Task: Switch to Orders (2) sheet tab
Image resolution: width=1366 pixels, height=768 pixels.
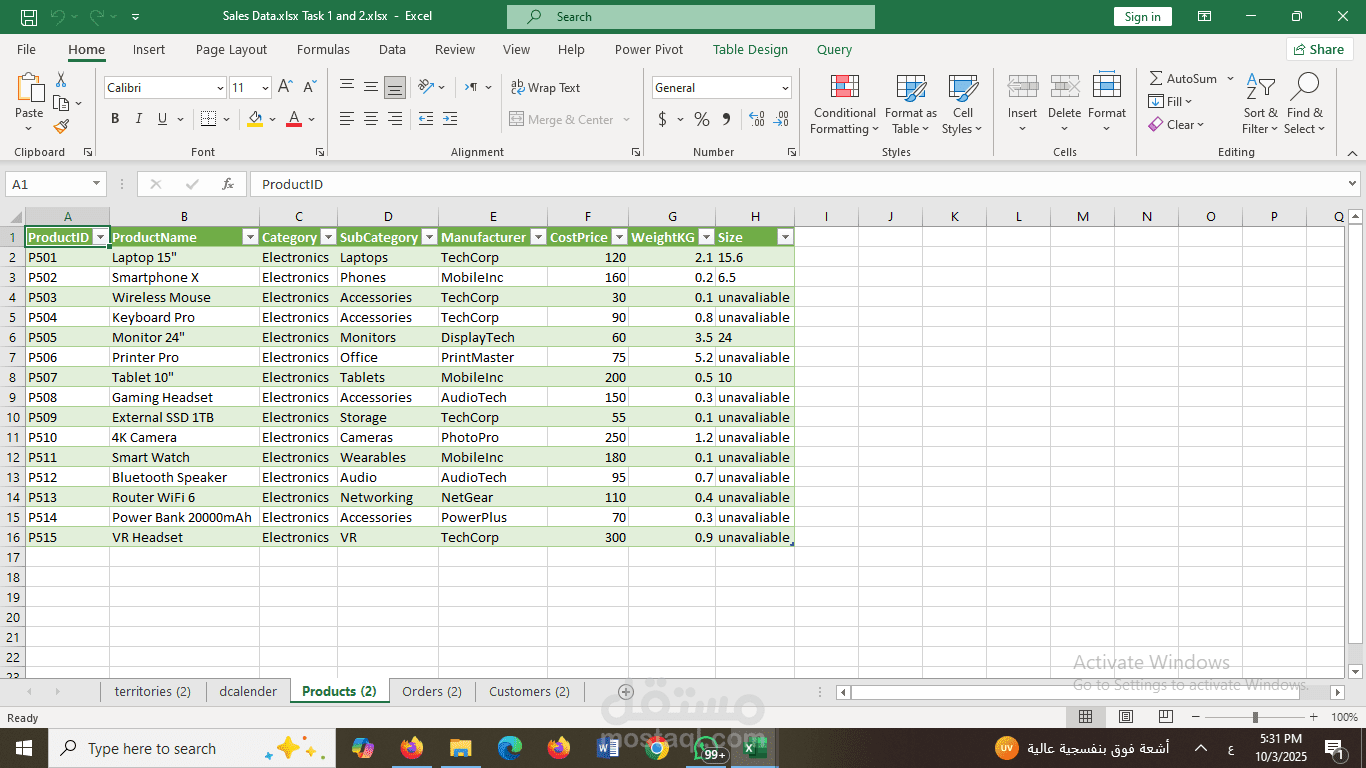Action: coord(432,691)
